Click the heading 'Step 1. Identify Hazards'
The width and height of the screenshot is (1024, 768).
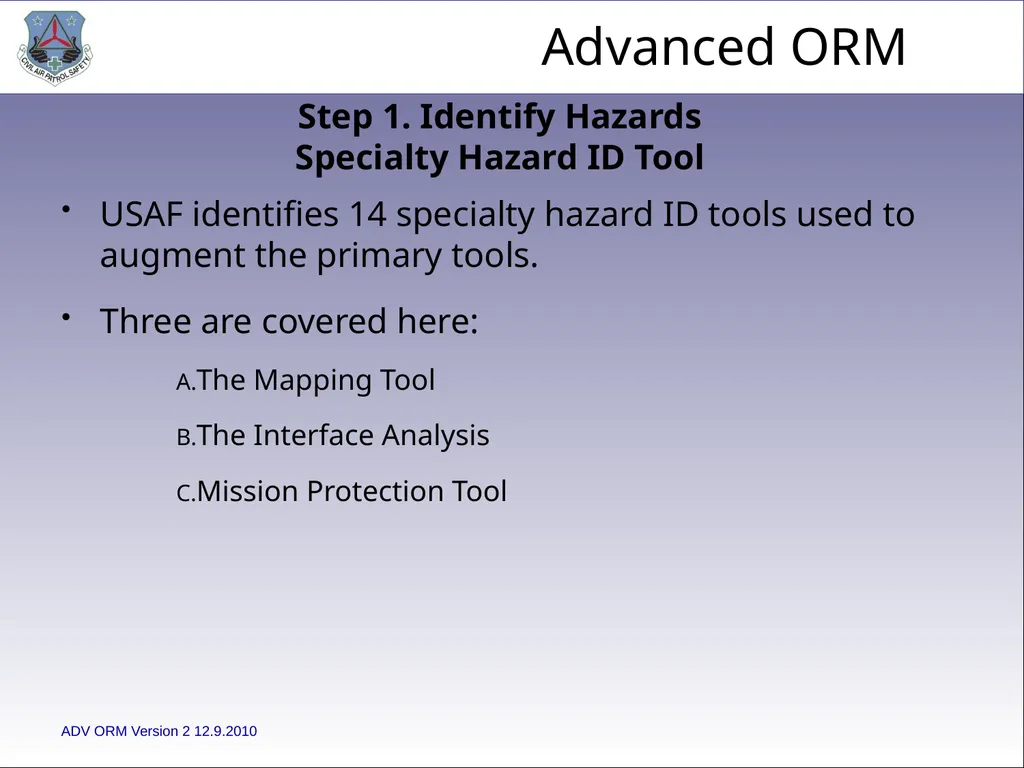pos(500,117)
